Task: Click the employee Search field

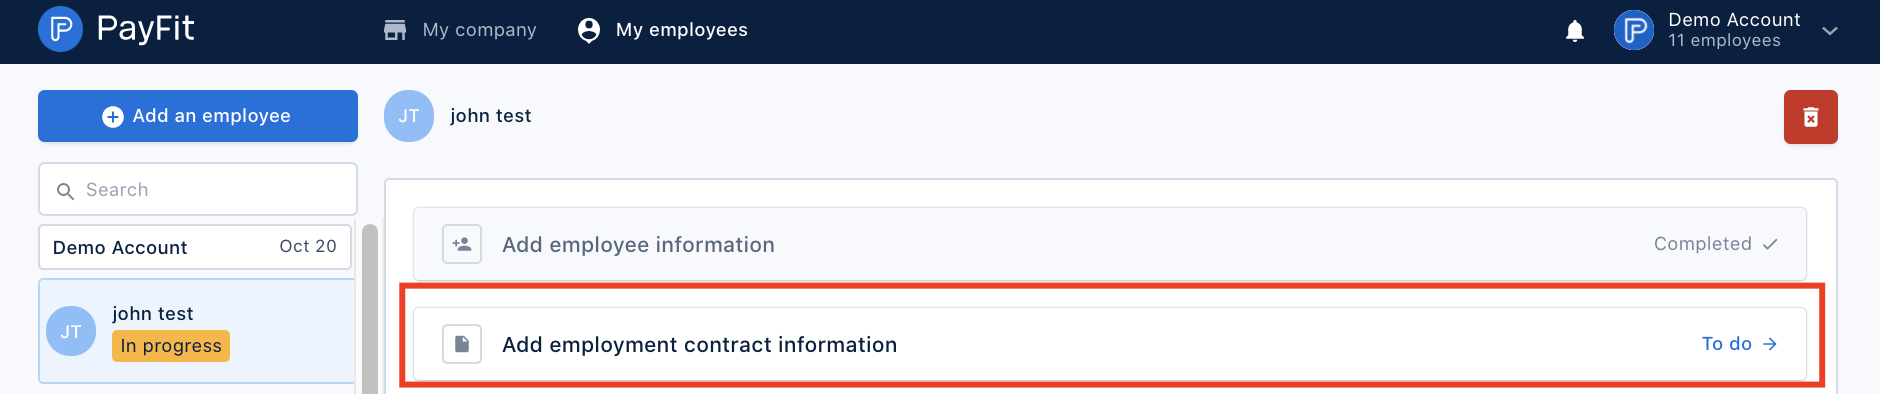Action: point(198,189)
